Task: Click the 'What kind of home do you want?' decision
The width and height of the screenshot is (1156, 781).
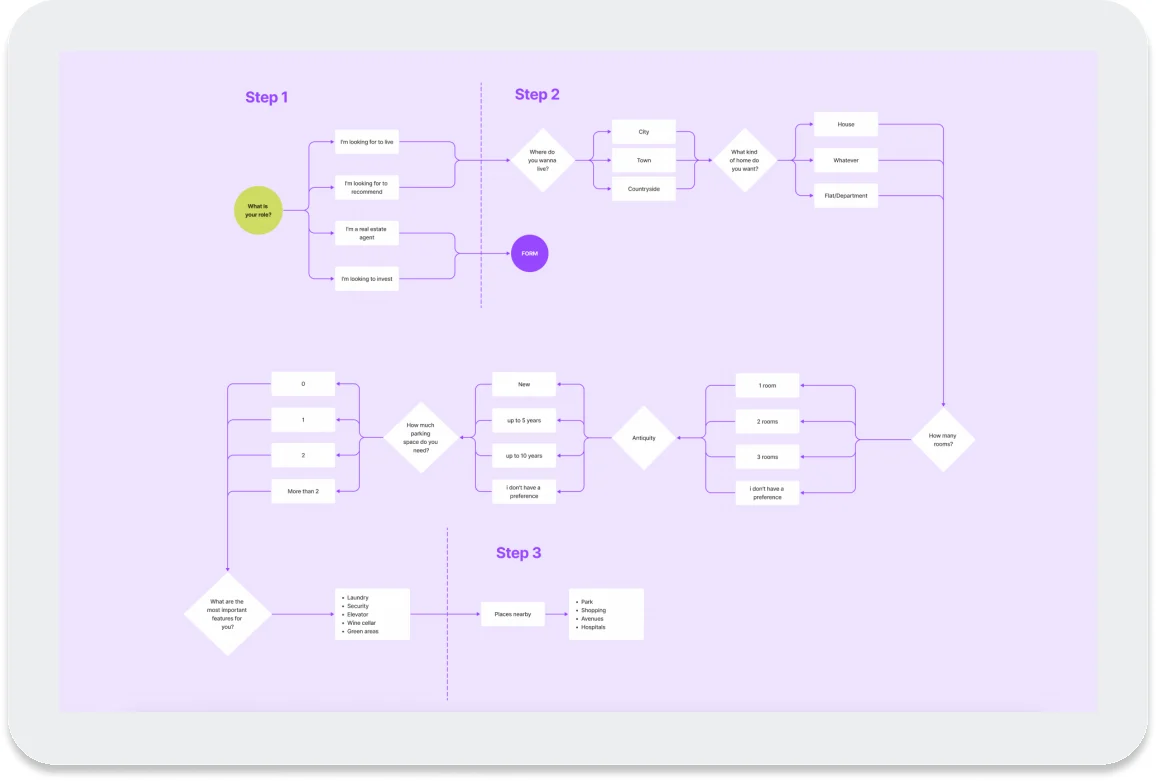Action: 745,159
